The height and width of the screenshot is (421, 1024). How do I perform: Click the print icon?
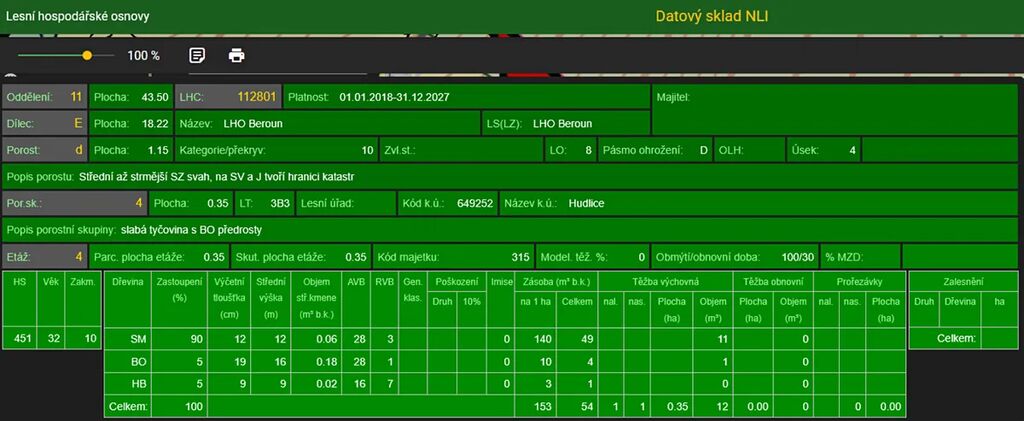[x=236, y=55]
